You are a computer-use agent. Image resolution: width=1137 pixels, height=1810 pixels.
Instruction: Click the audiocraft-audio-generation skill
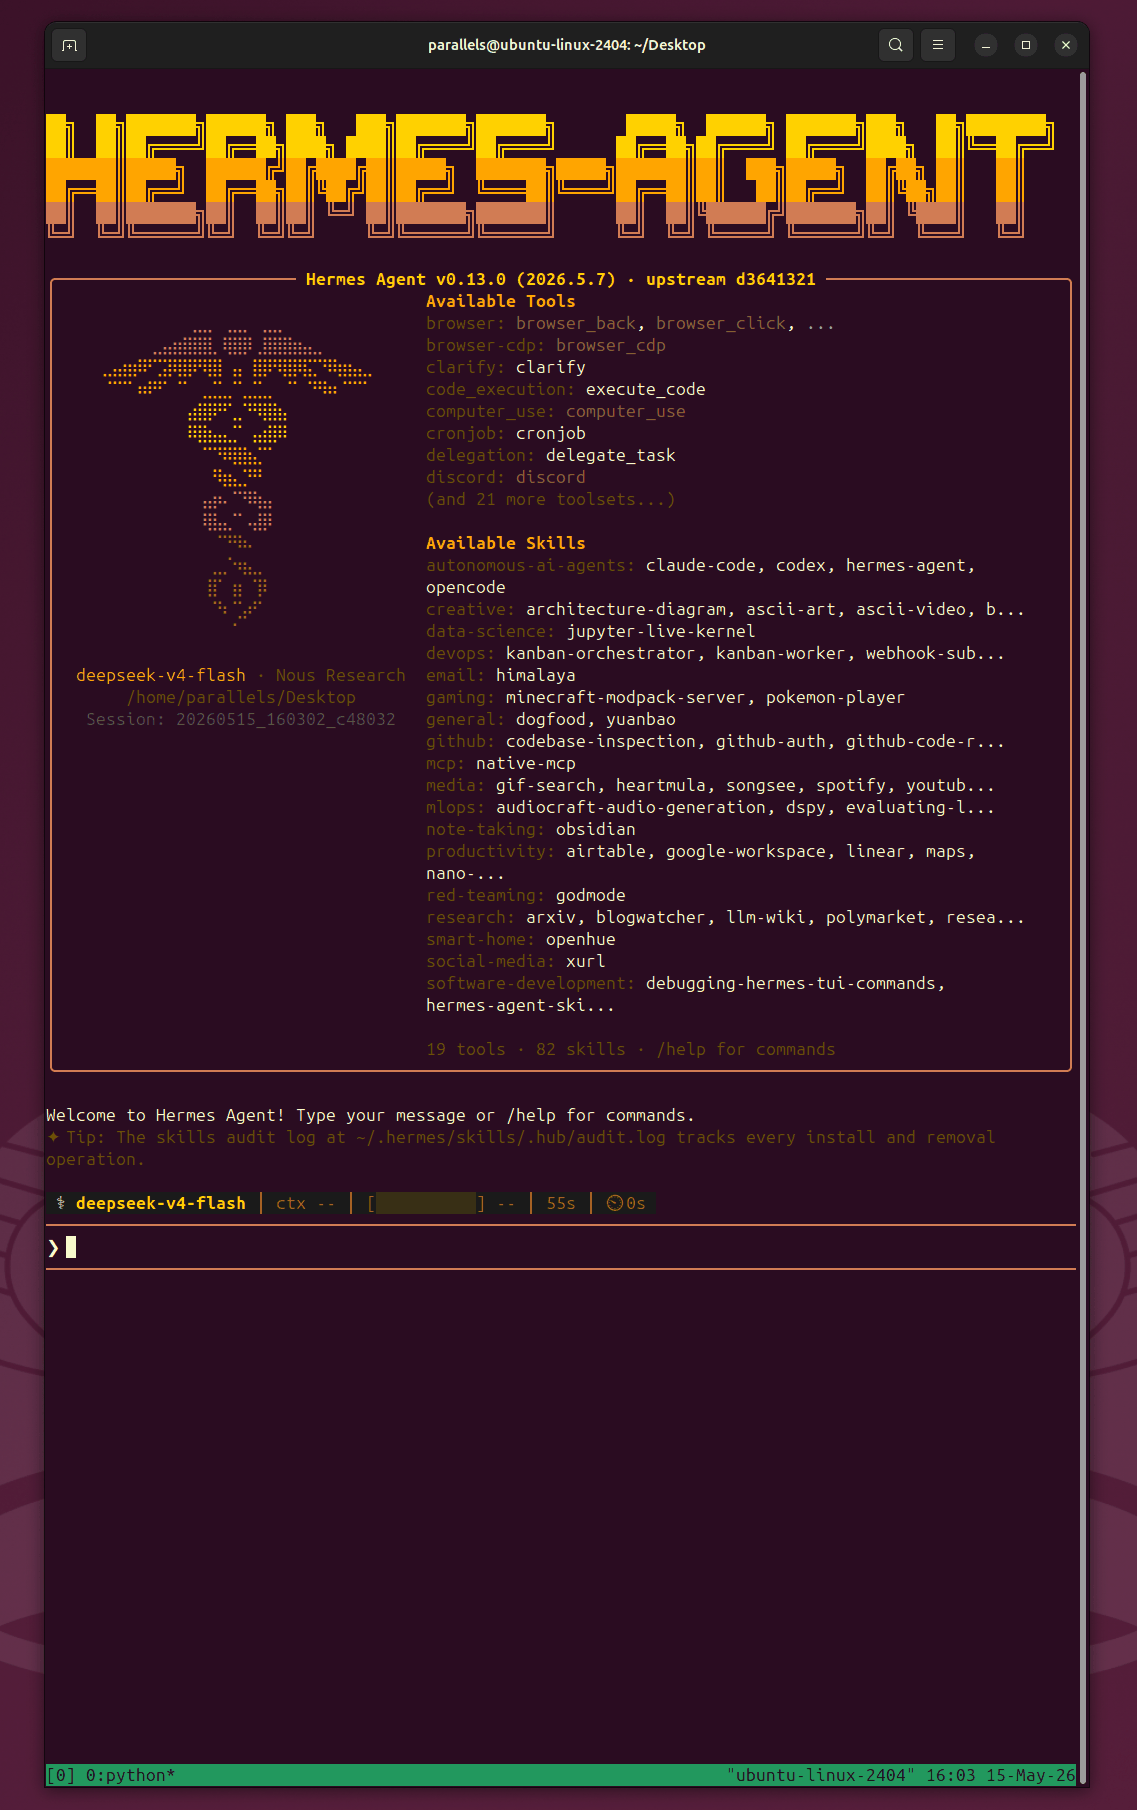click(x=631, y=807)
